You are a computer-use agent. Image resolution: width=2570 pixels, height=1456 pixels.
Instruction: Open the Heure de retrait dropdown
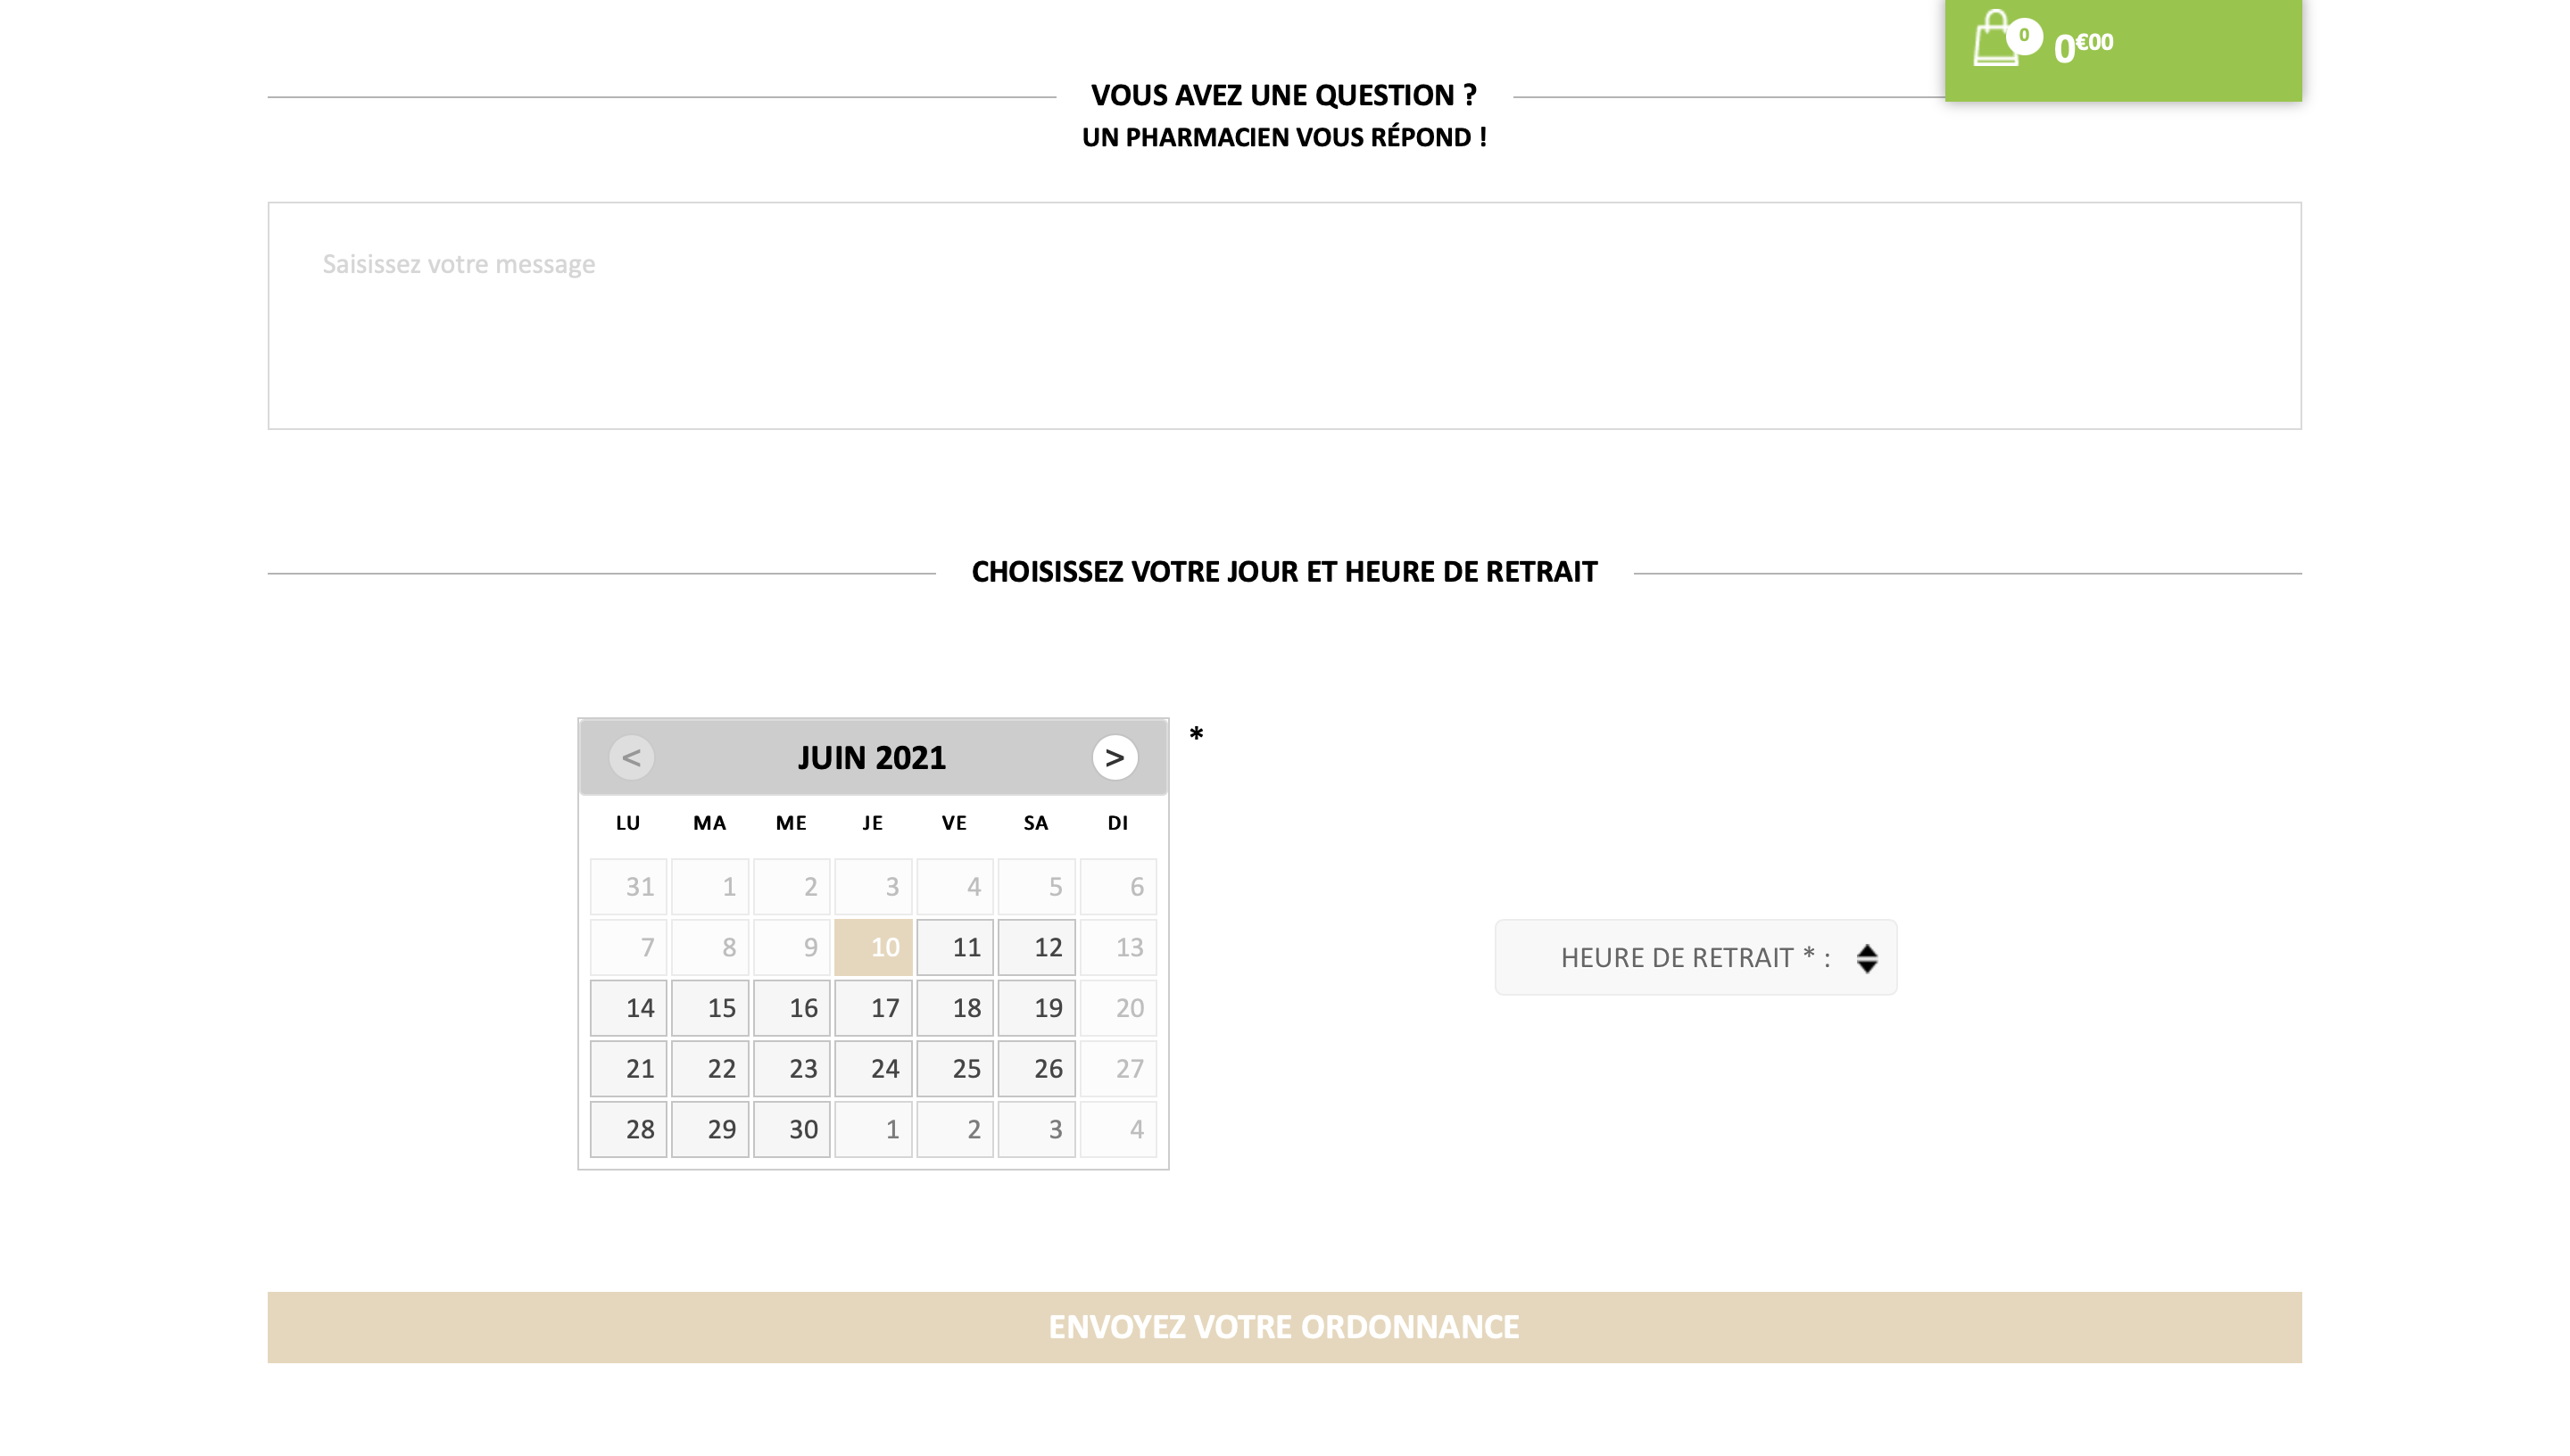coord(1695,957)
